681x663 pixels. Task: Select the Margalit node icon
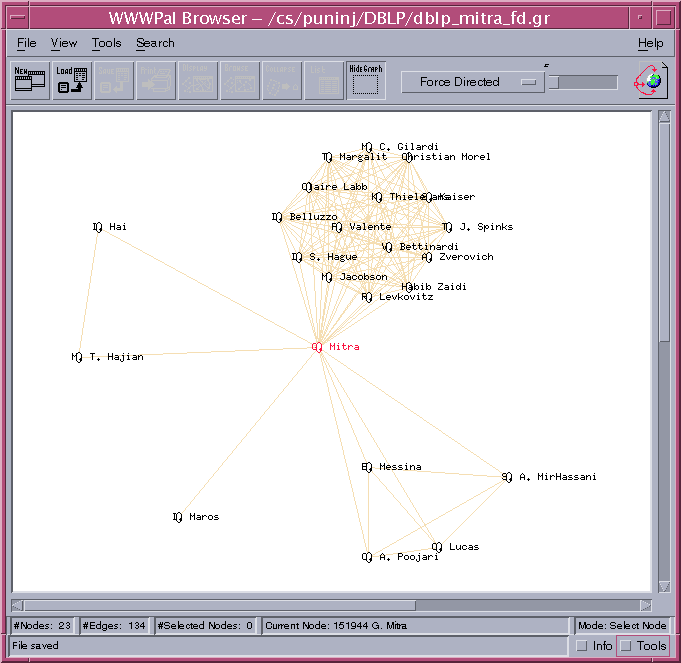click(x=327, y=157)
